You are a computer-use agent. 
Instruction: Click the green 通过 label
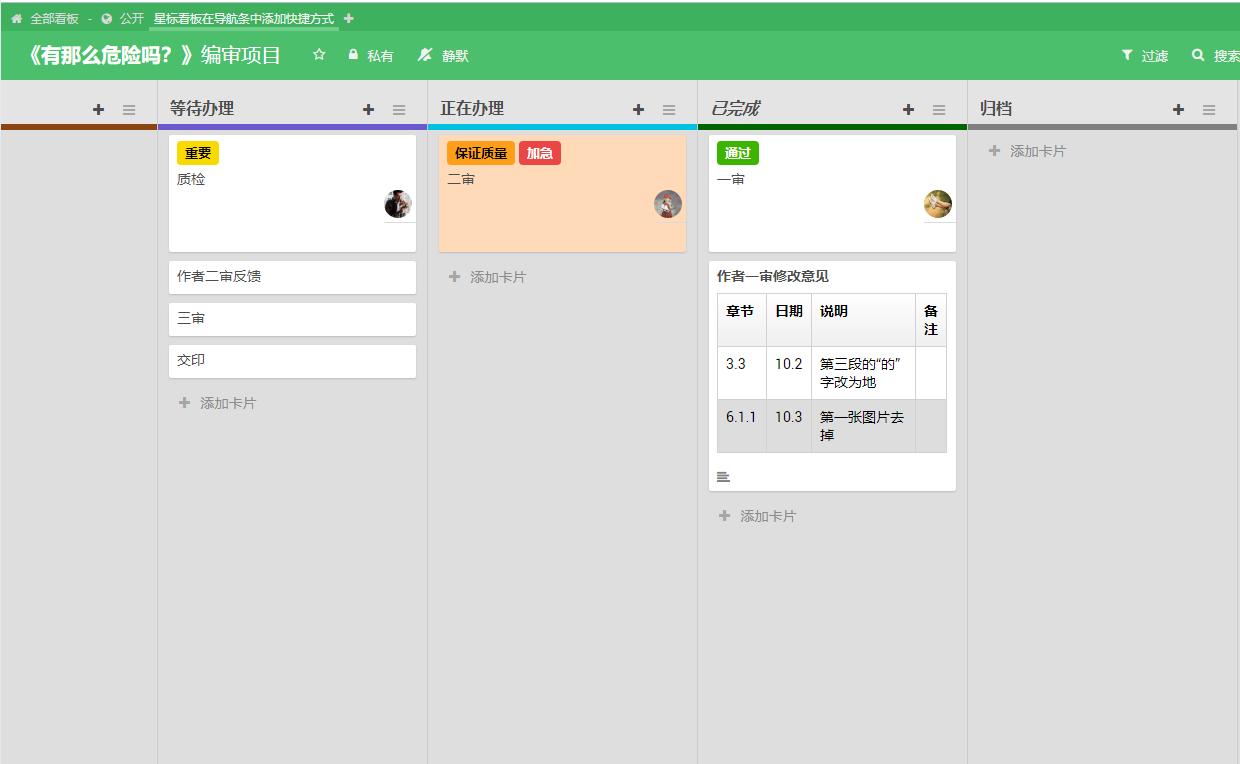click(738, 153)
